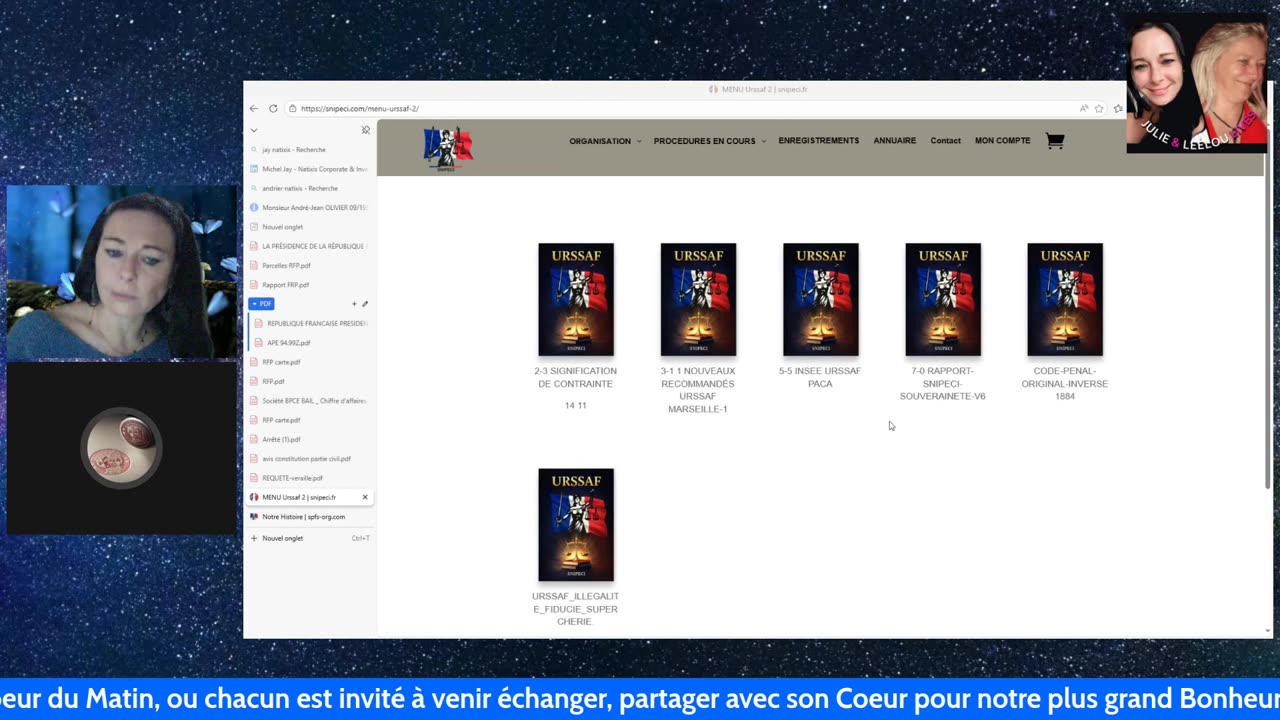Open 'REPUBLIQUE FRANCAISE PRESIDE' grouped tab

312,323
